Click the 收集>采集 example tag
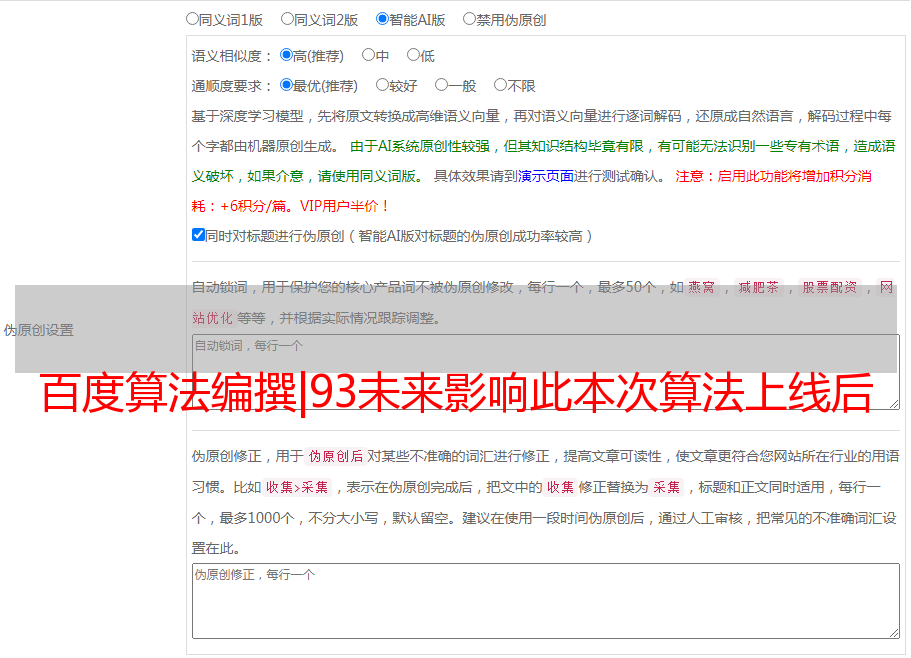Viewport: 911px width, 658px height. (297, 487)
